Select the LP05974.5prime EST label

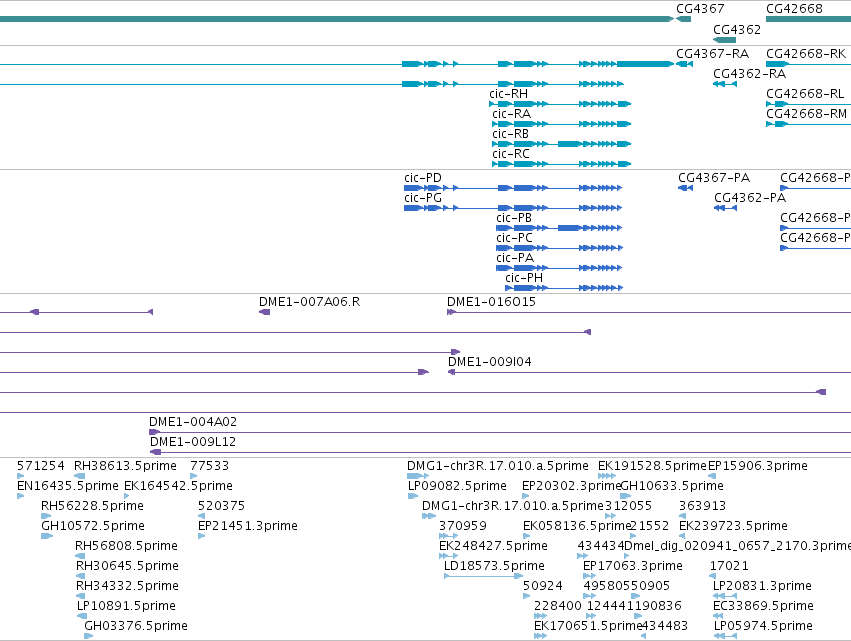[763, 626]
